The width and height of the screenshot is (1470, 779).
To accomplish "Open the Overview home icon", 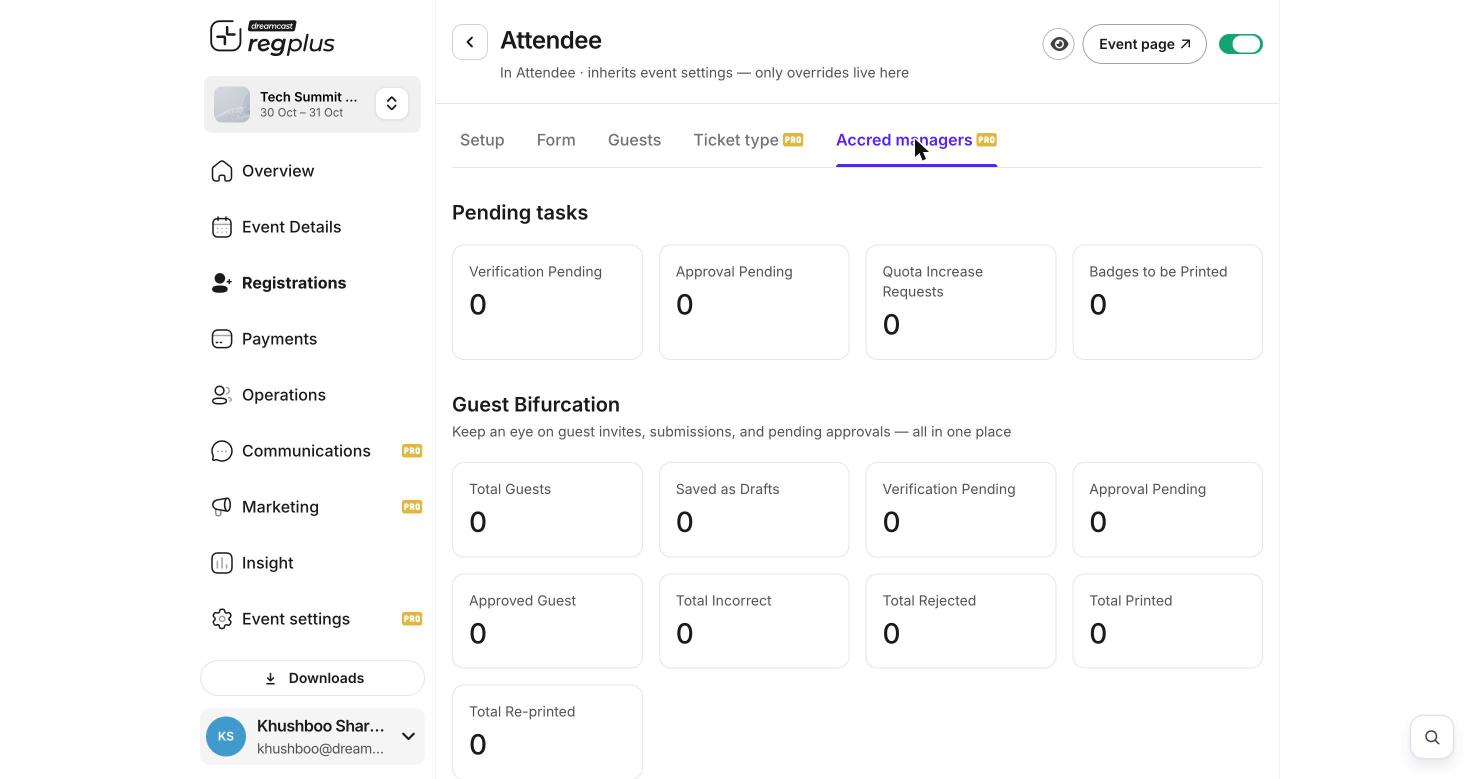I will tap(222, 171).
